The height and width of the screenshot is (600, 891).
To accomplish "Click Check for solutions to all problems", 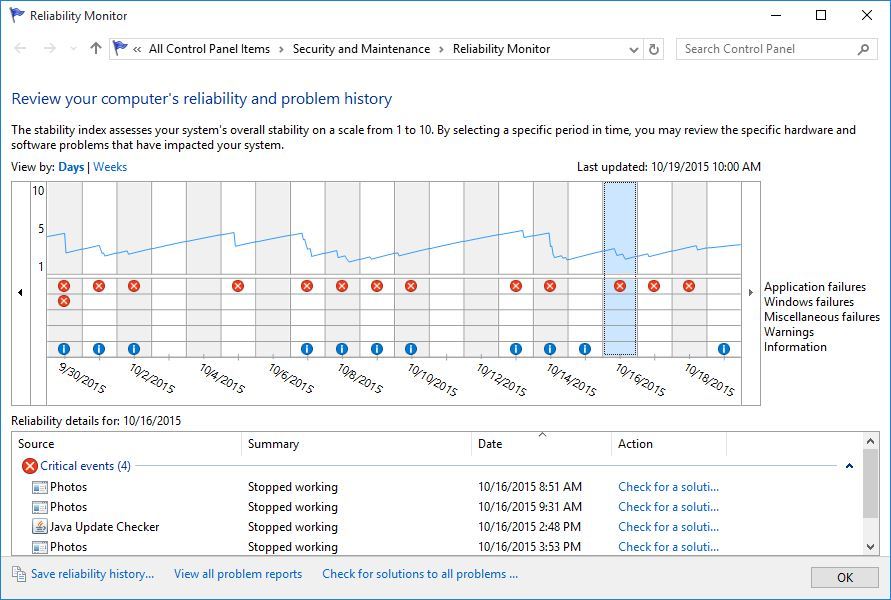I will (420, 574).
